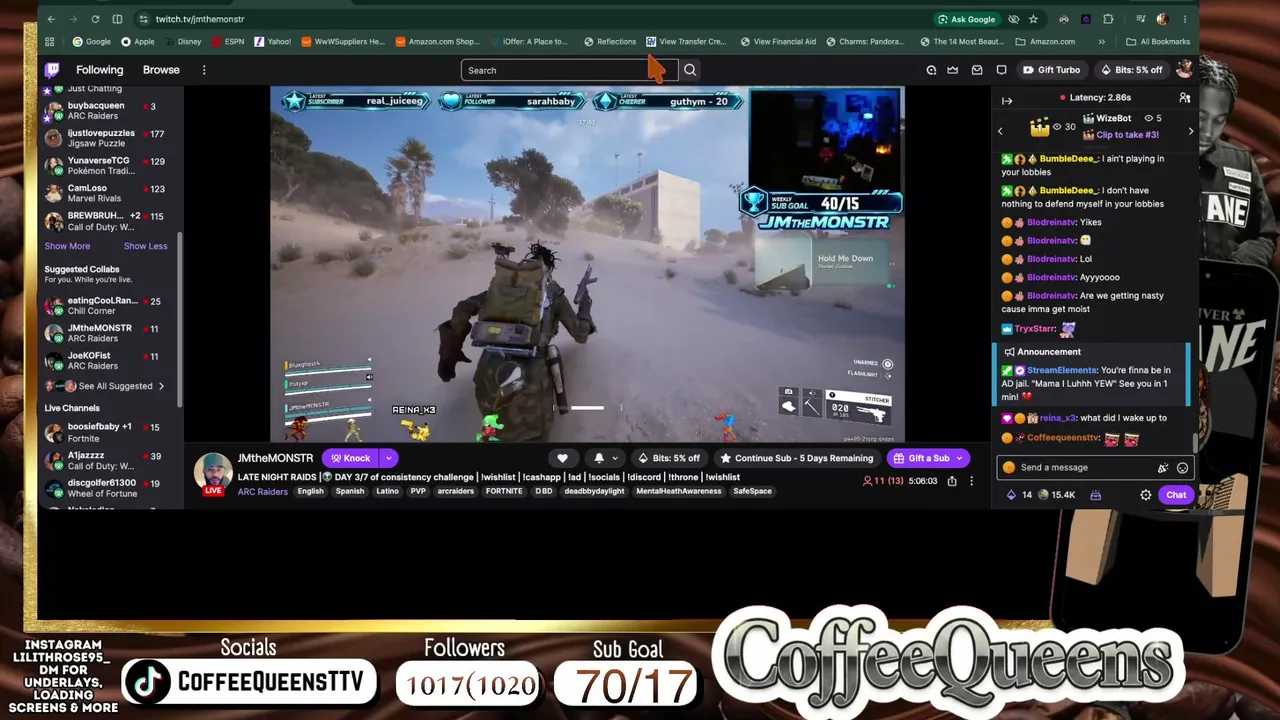Click Continue Sub - 5 Days Remaining

click(x=797, y=458)
